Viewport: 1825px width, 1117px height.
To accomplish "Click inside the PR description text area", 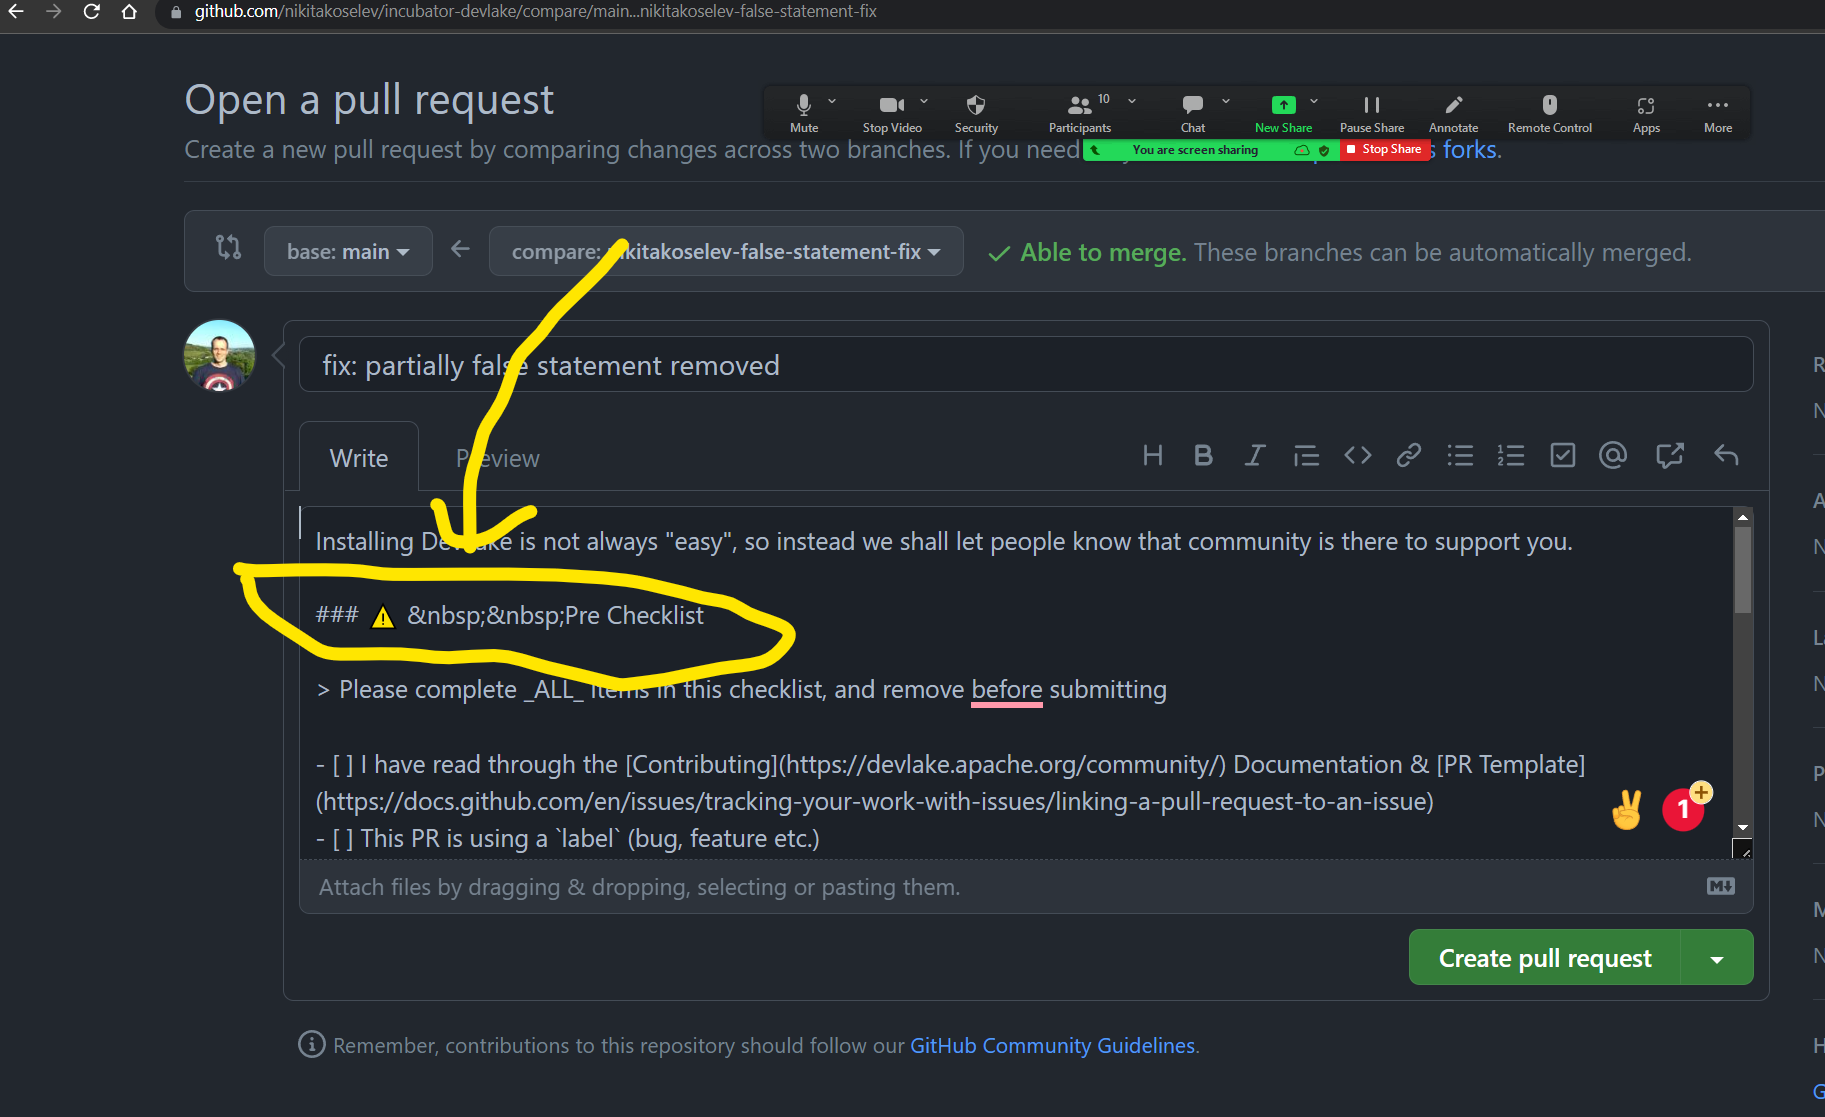I will pyautogui.click(x=1016, y=683).
